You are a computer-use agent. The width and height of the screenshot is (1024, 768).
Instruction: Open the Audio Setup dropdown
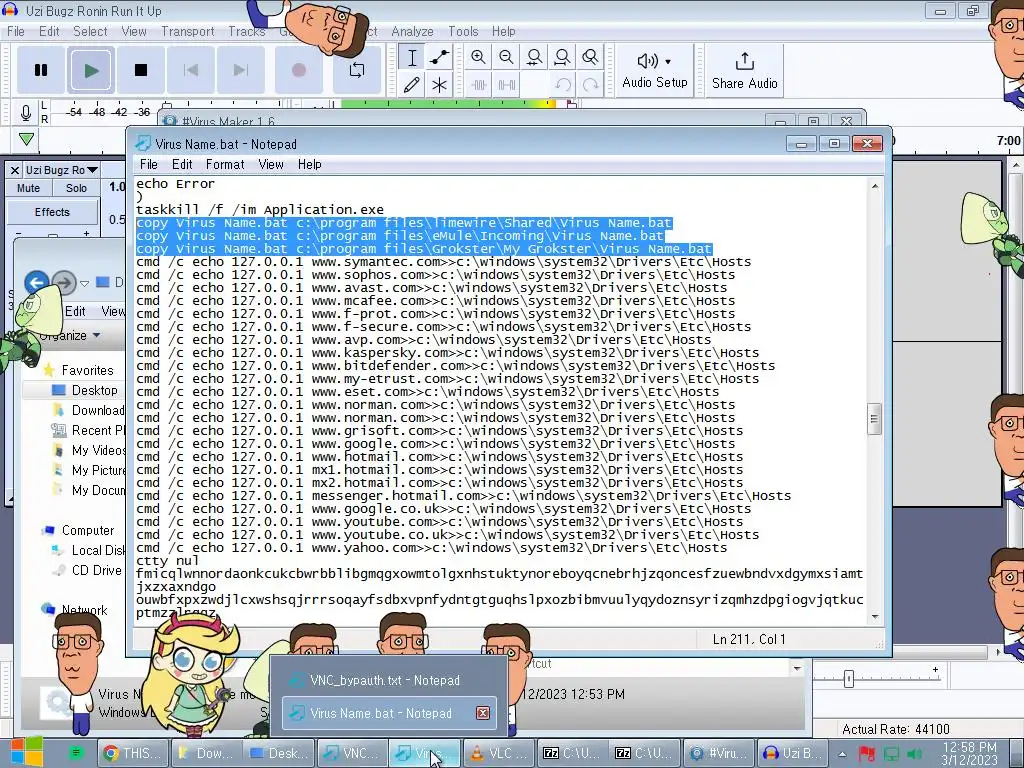[655, 71]
